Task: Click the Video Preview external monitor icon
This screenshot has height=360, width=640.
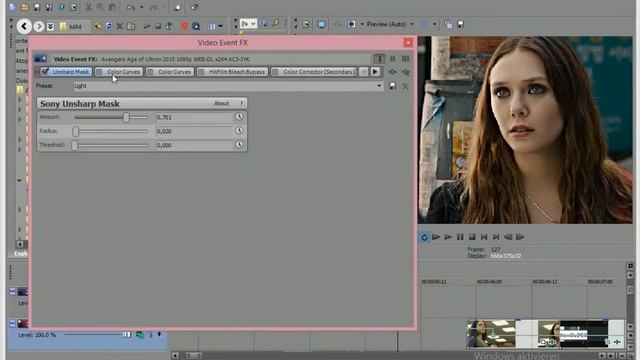Action: (322, 24)
